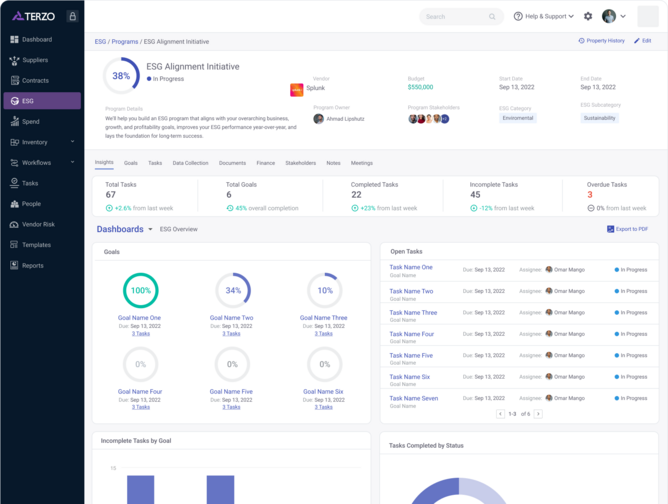This screenshot has width=668, height=504.
Task: Go to next page of Open Tasks
Action: [x=538, y=414]
